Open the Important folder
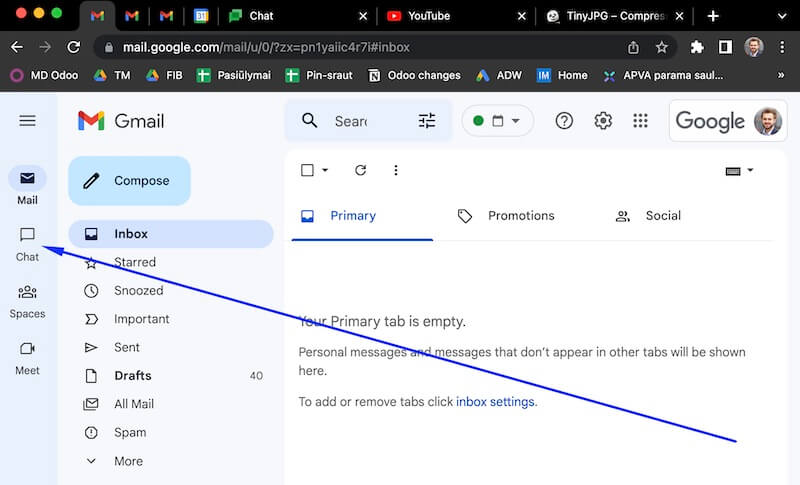 point(171,319)
